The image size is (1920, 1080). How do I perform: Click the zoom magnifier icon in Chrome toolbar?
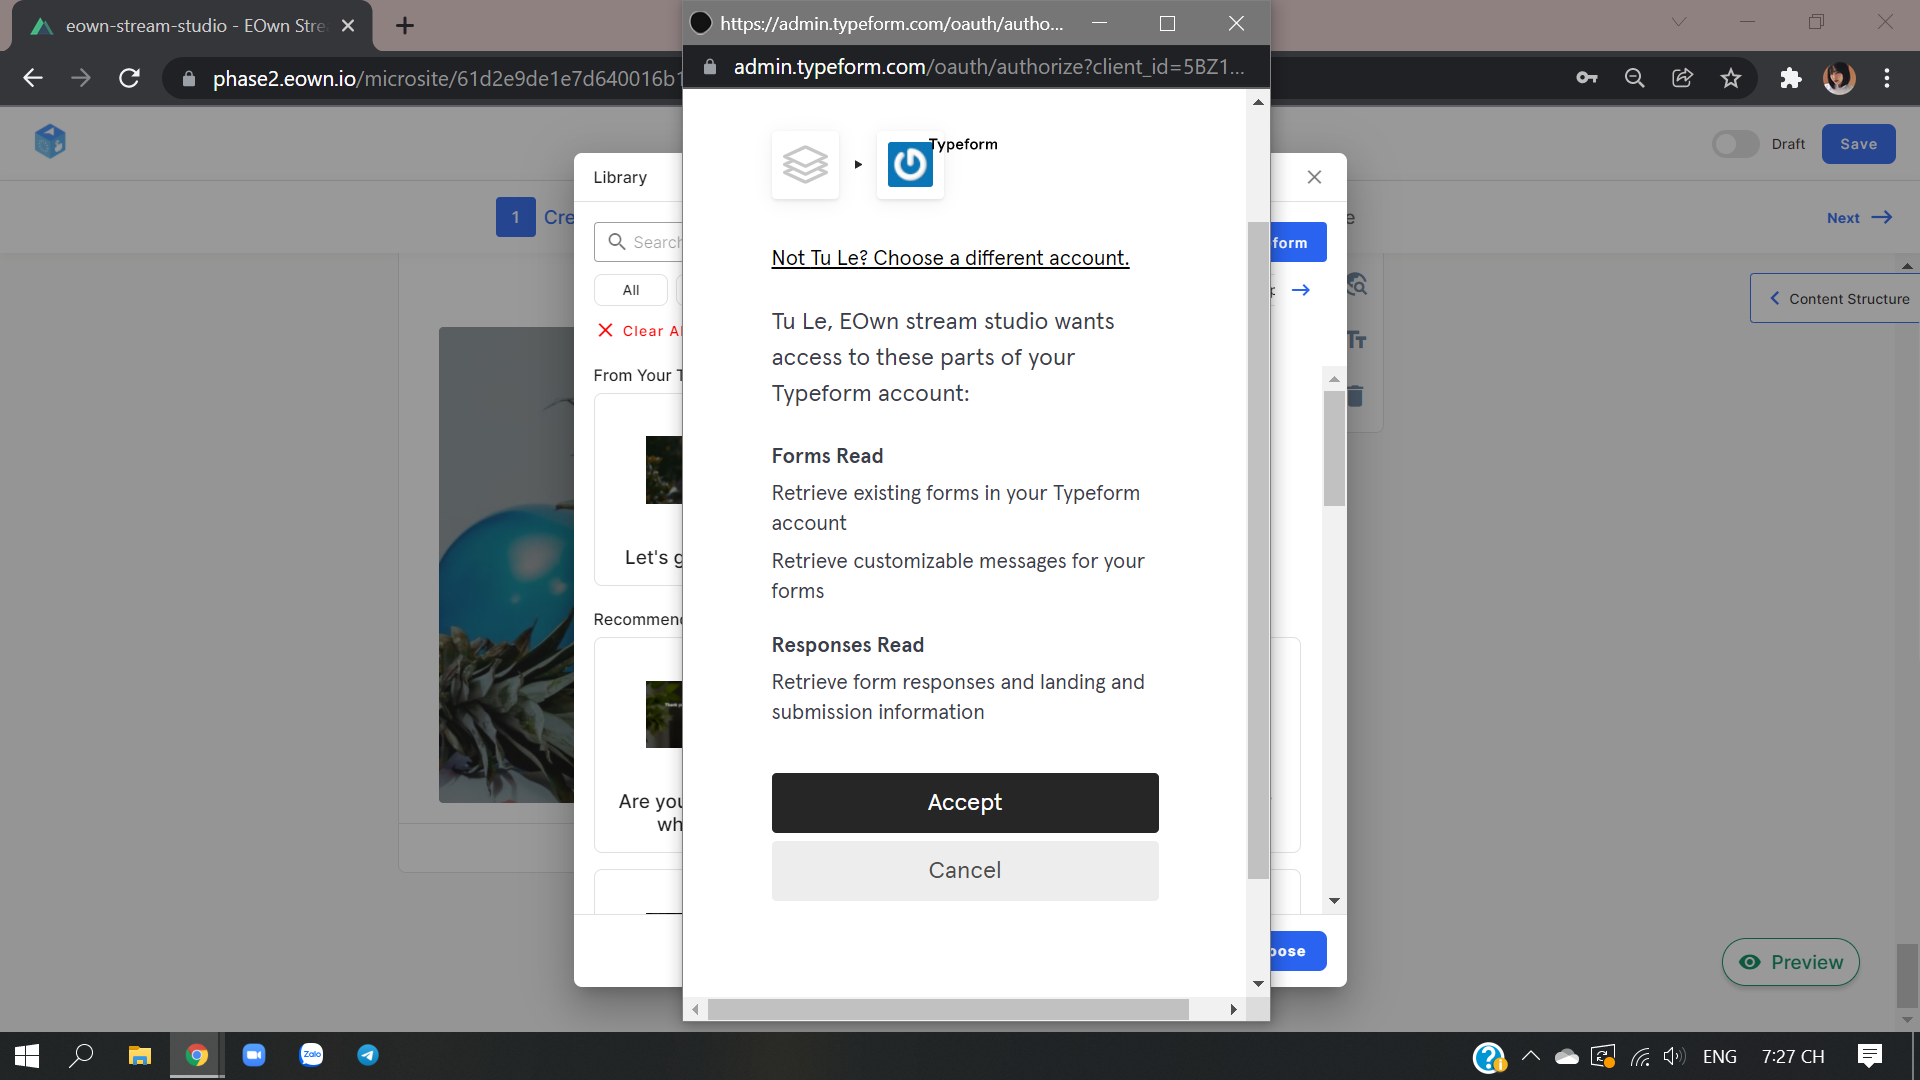(x=1635, y=78)
